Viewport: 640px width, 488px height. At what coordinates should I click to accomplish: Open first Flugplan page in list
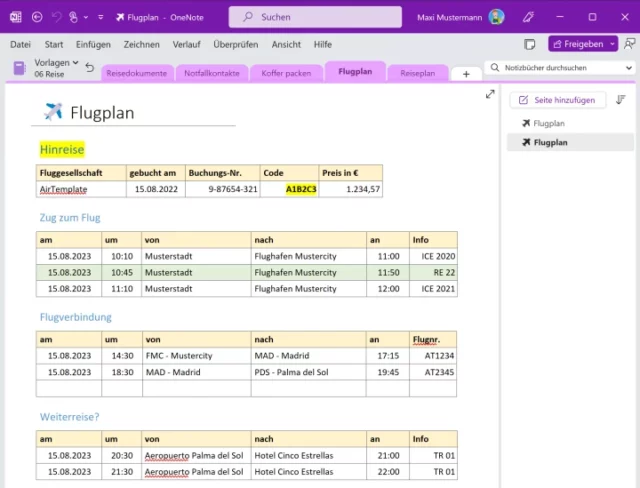point(571,123)
